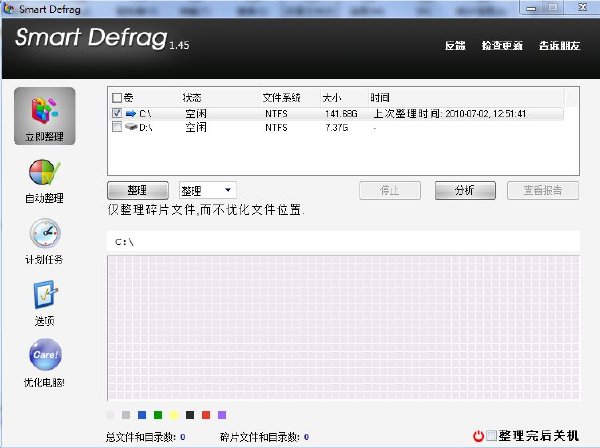Click the Care! 优化电脑 icon
The image size is (600, 448).
(45, 355)
